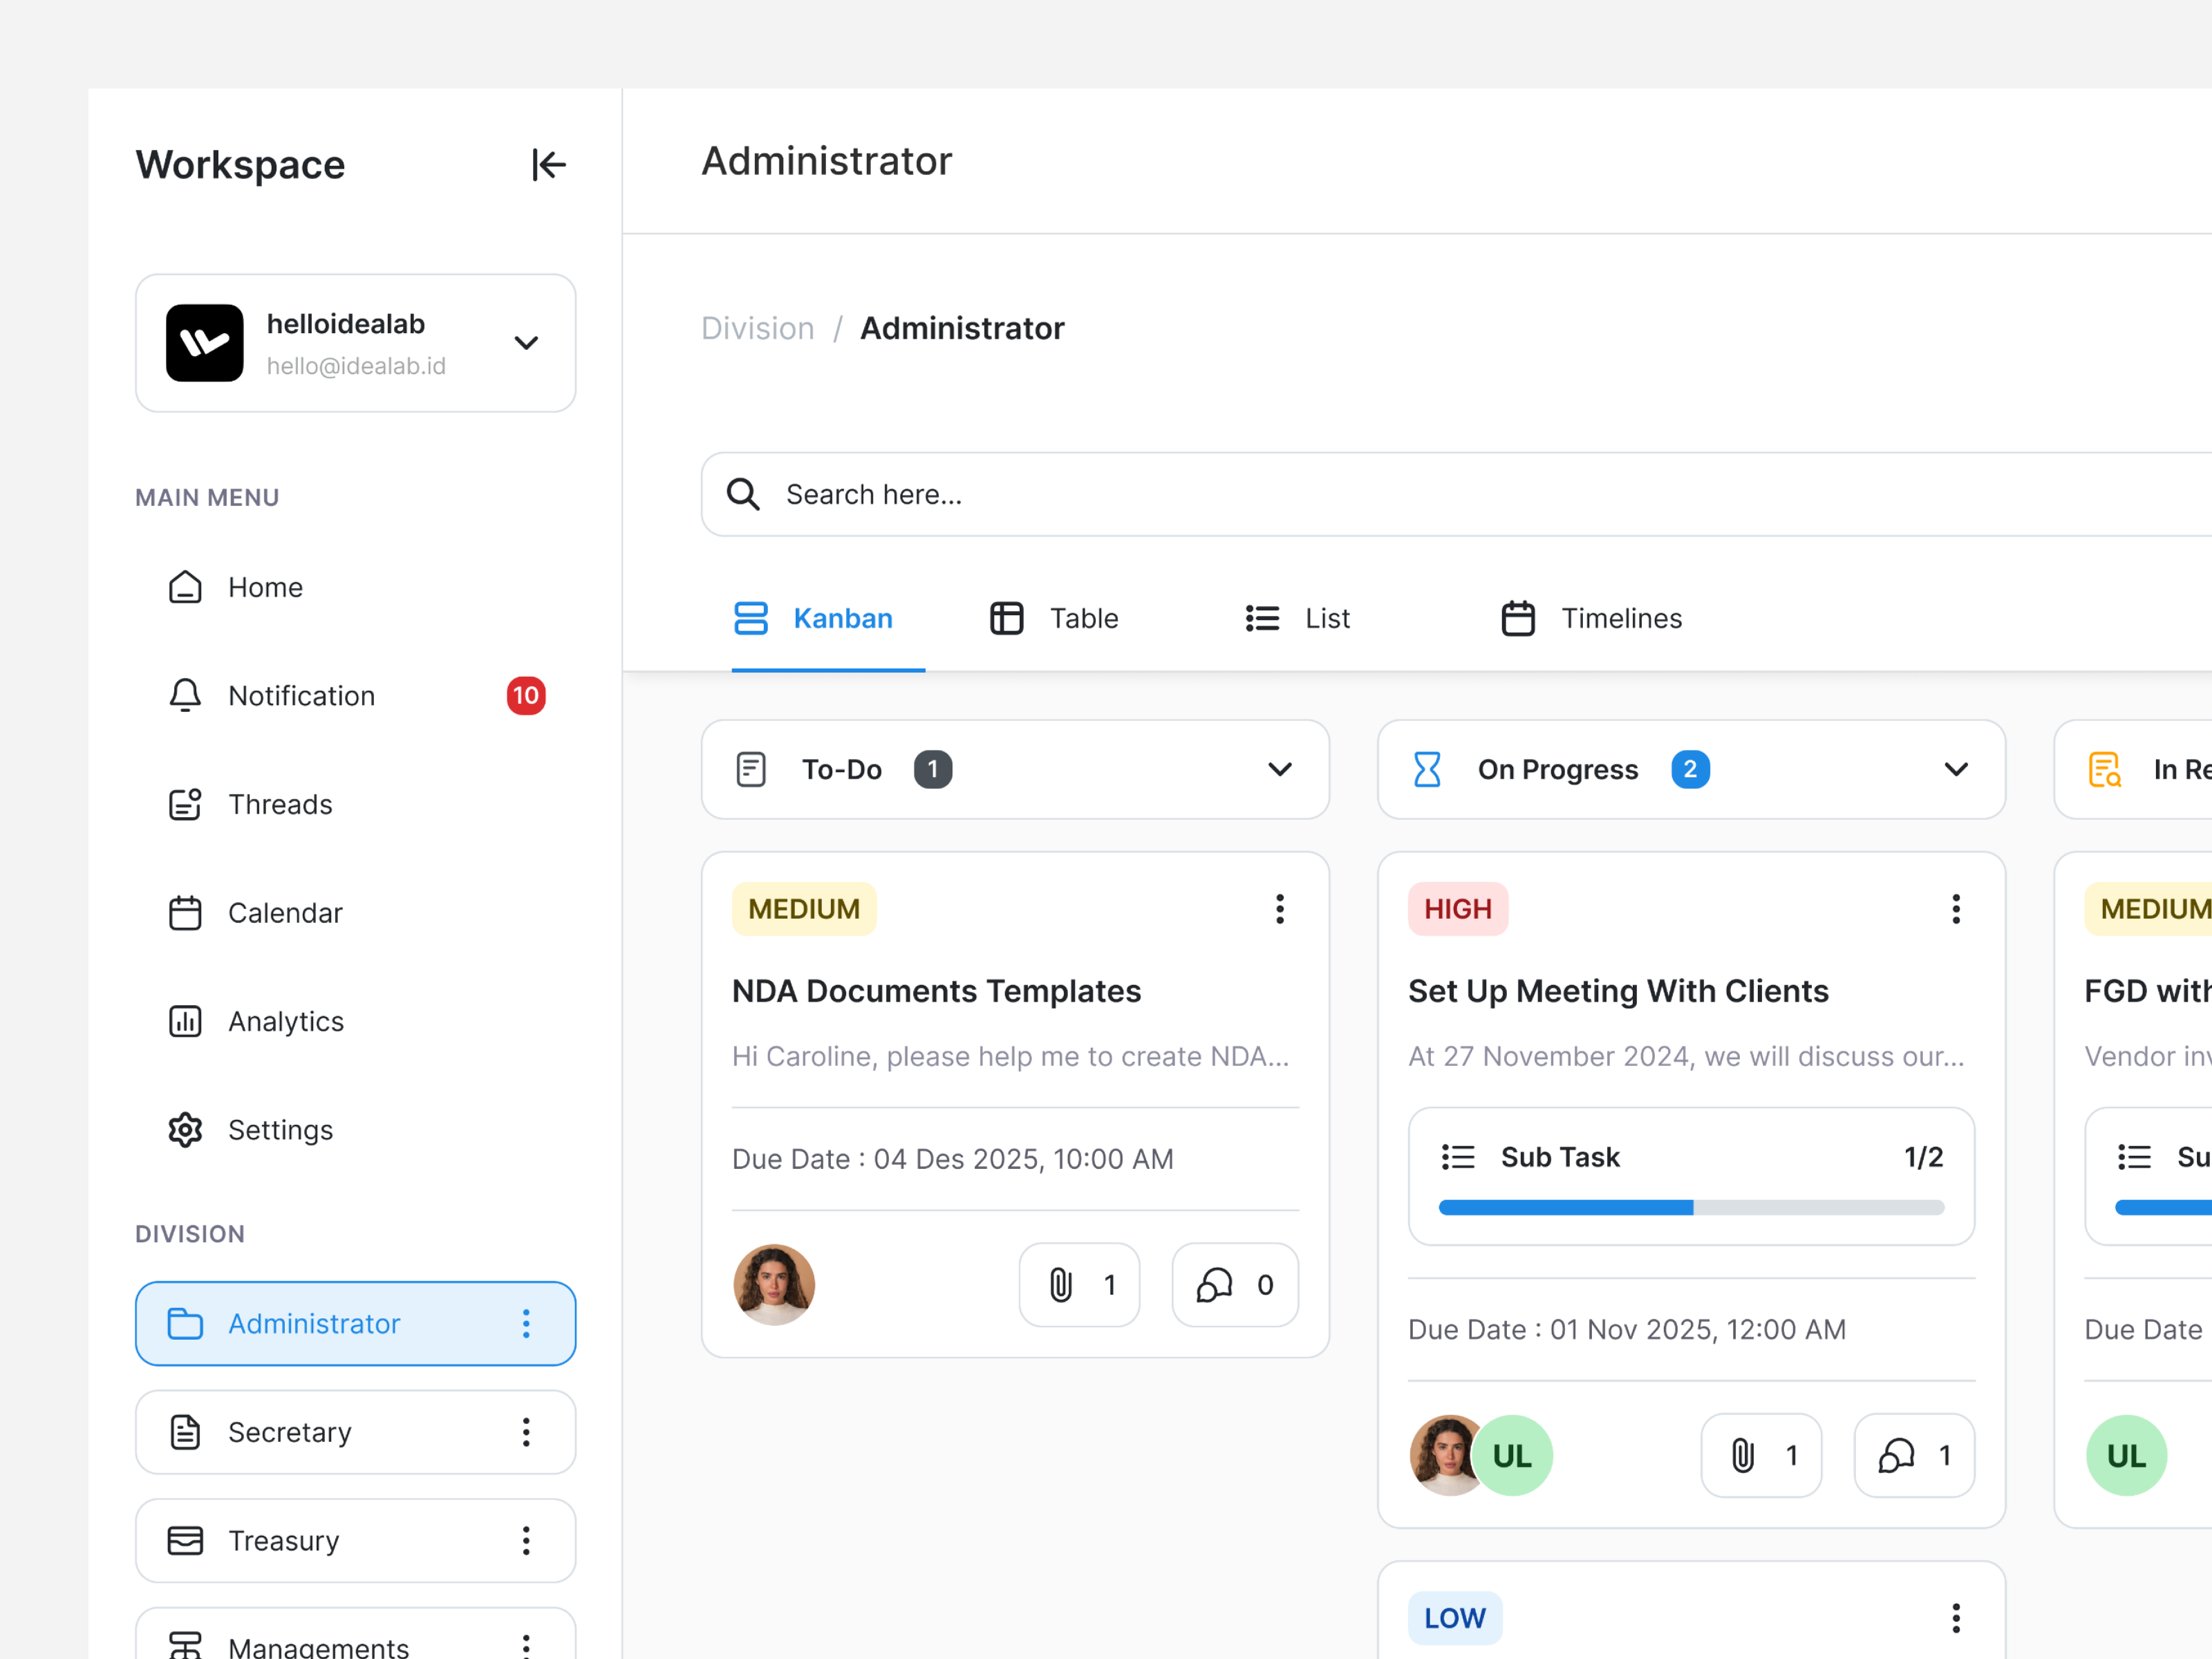
Task: Switch to the Table view tab
Action: pyautogui.click(x=1054, y=619)
